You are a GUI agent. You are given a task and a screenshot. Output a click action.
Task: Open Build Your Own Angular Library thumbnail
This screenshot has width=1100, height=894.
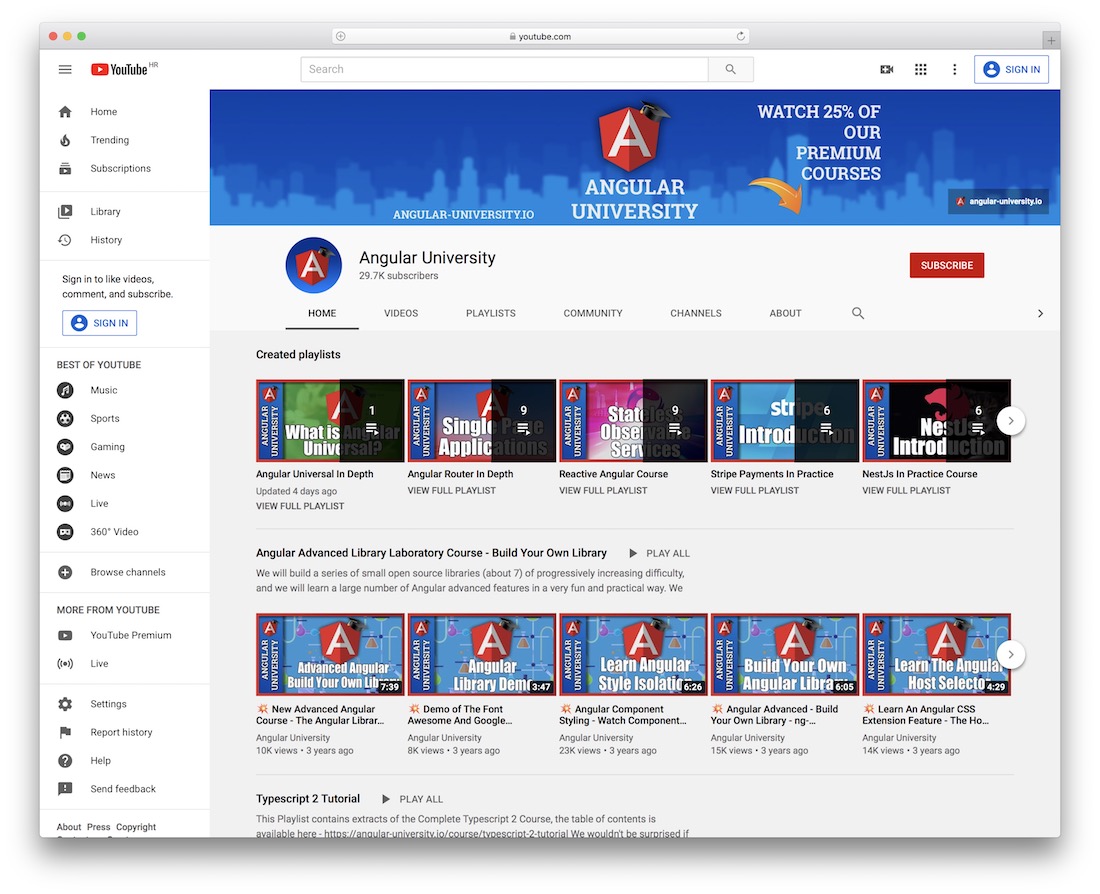pos(784,655)
